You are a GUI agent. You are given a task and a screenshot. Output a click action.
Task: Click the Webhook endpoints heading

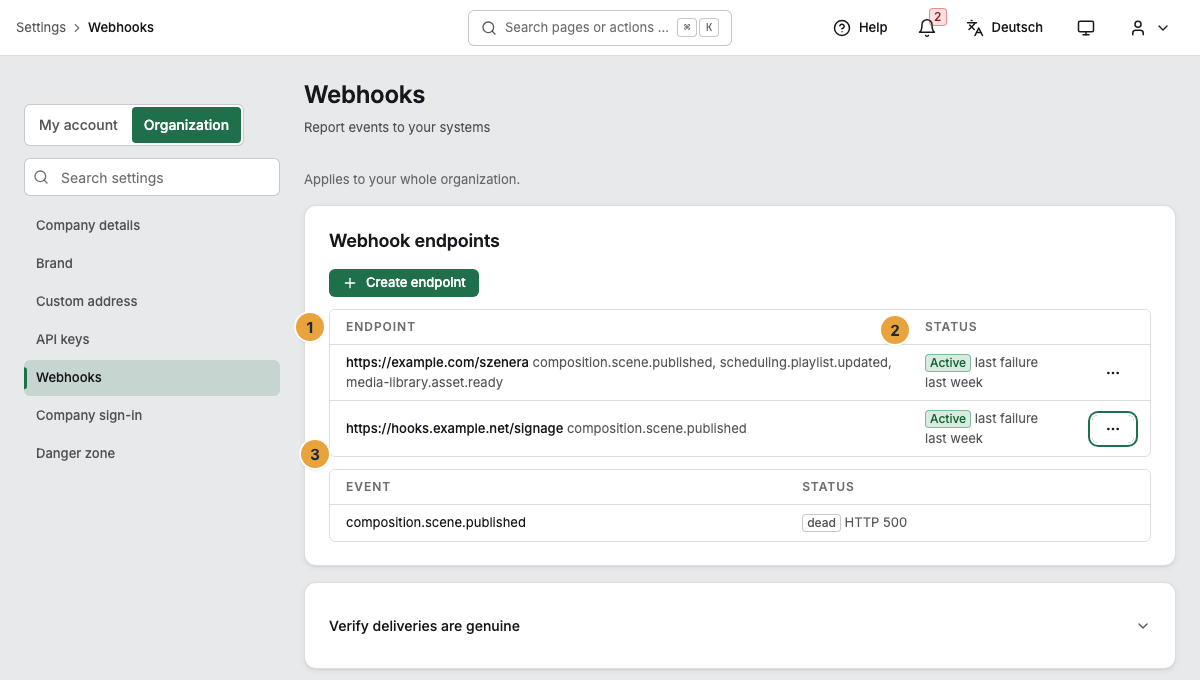tap(414, 241)
